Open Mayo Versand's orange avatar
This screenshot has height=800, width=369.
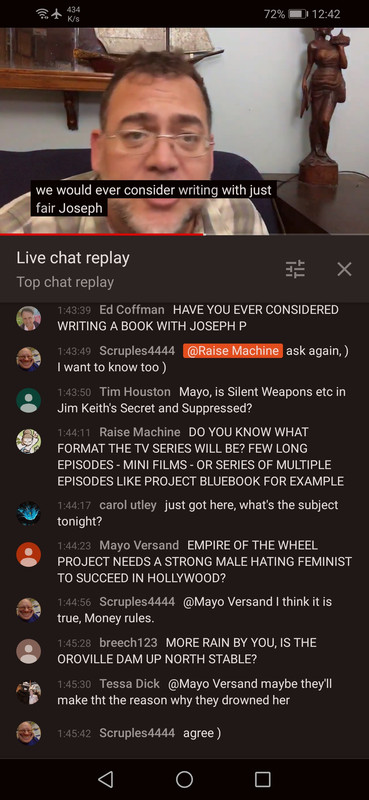point(29,555)
